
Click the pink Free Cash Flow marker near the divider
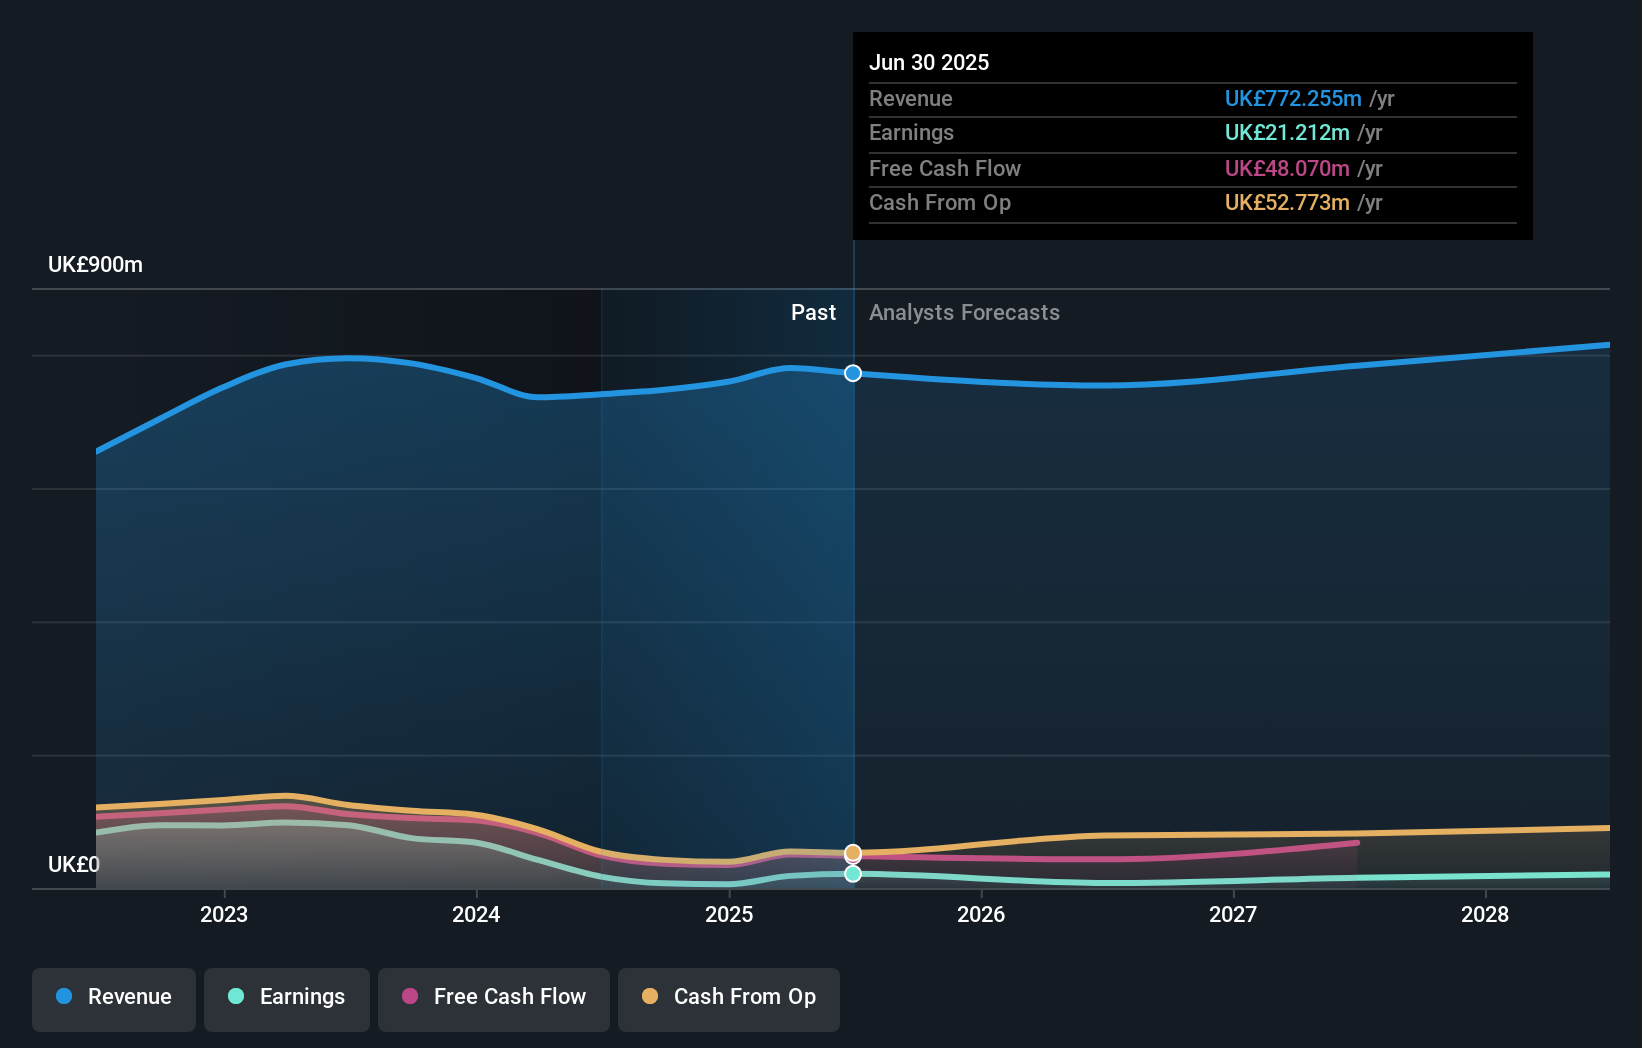(852, 862)
